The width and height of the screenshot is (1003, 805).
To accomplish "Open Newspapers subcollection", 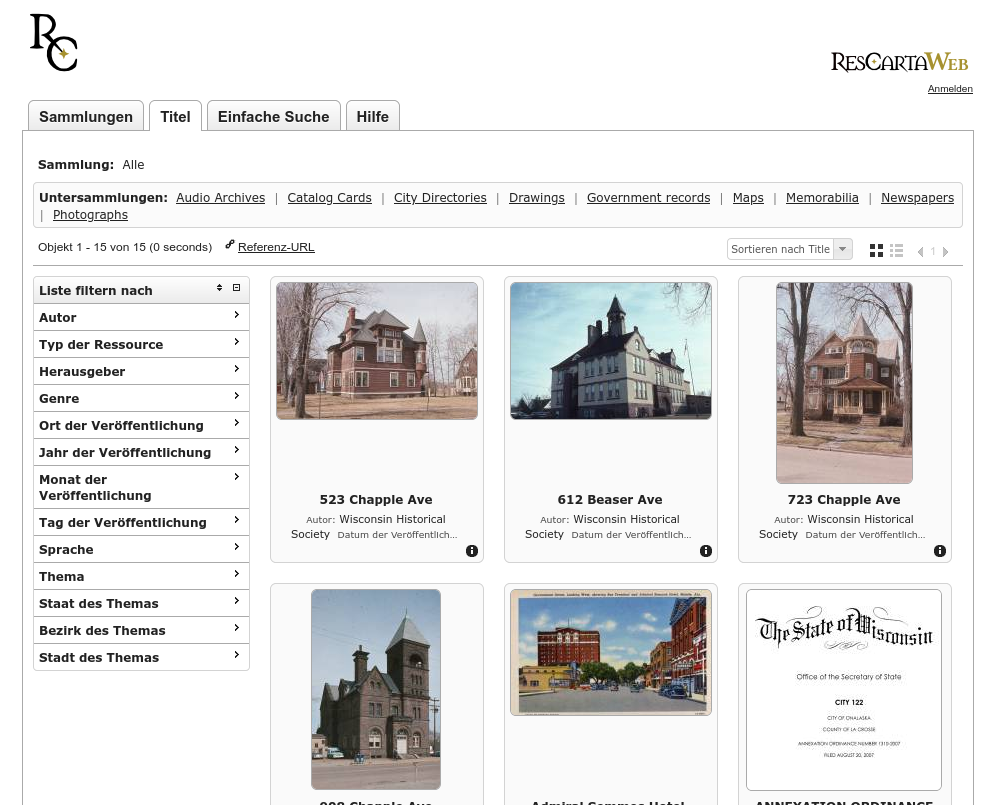I will [x=917, y=198].
